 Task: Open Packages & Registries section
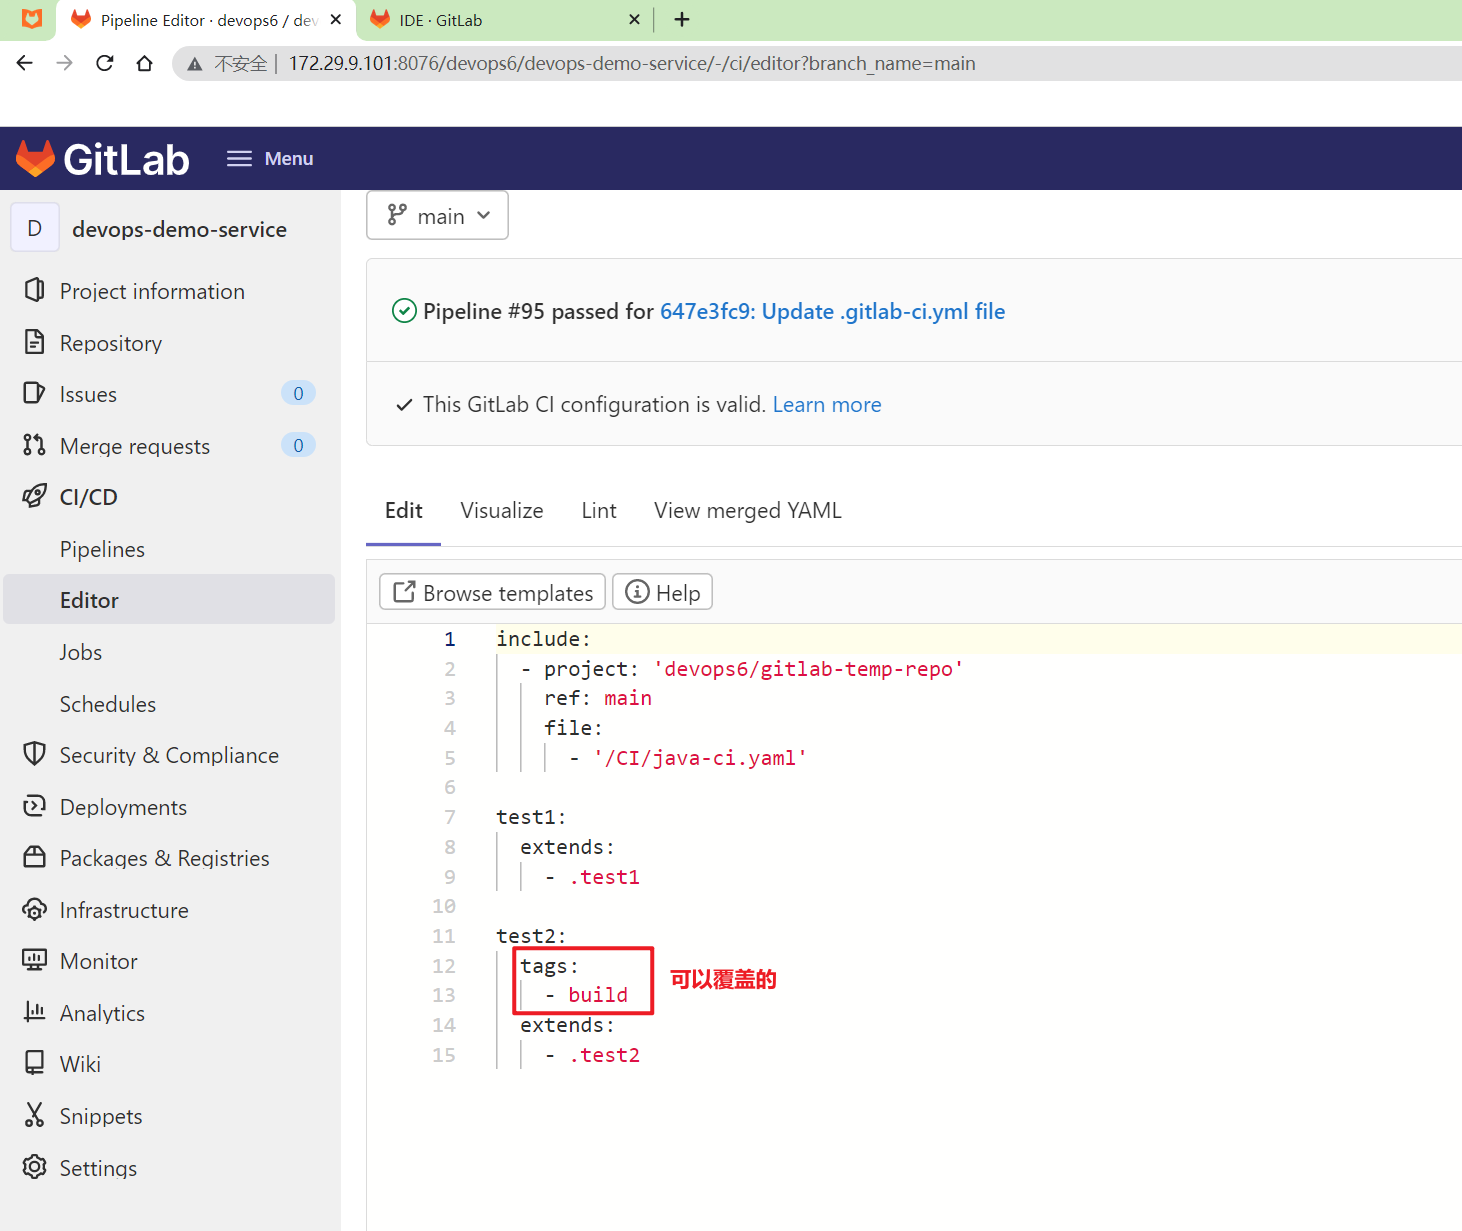point(165,858)
